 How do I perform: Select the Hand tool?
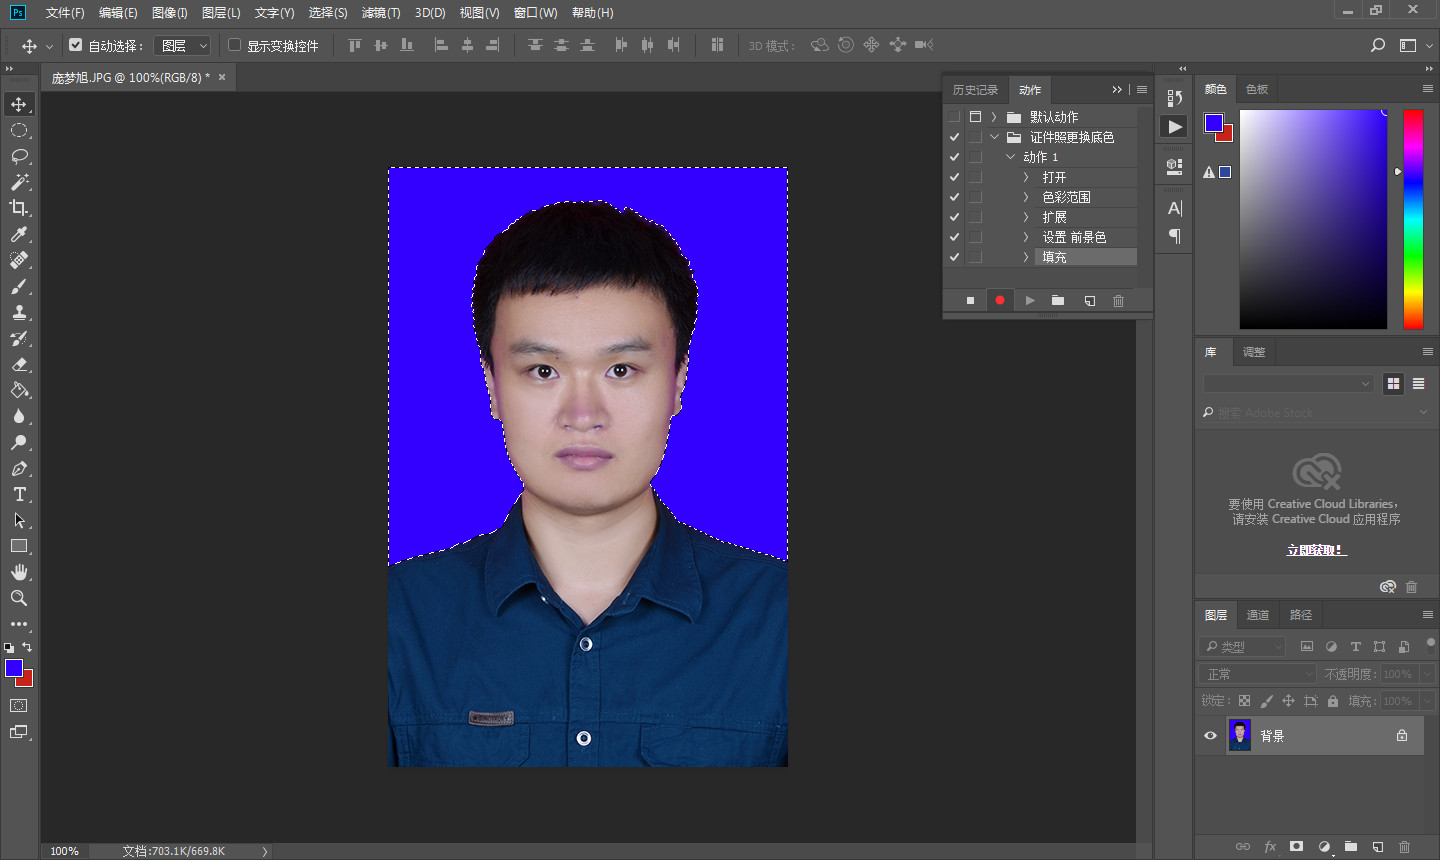click(19, 572)
